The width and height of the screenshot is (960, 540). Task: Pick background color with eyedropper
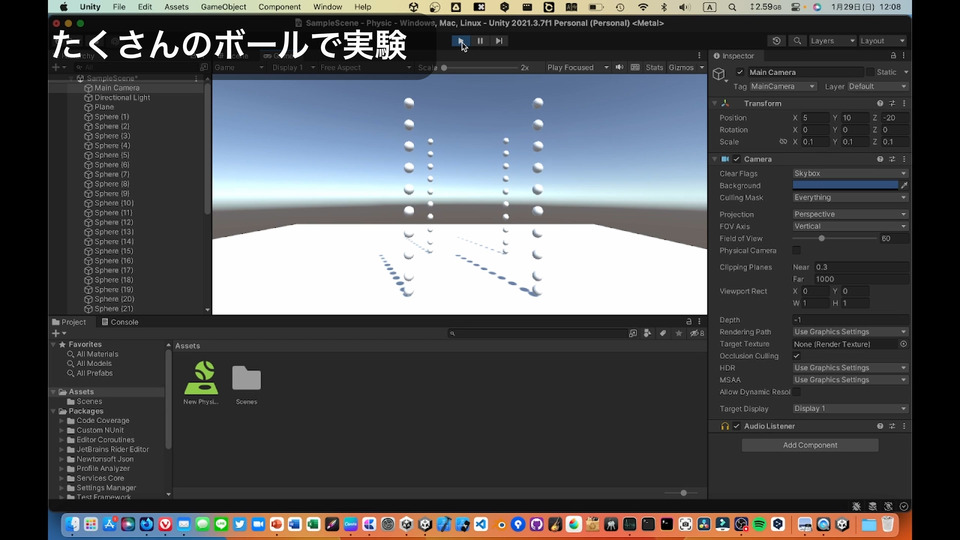(x=904, y=186)
